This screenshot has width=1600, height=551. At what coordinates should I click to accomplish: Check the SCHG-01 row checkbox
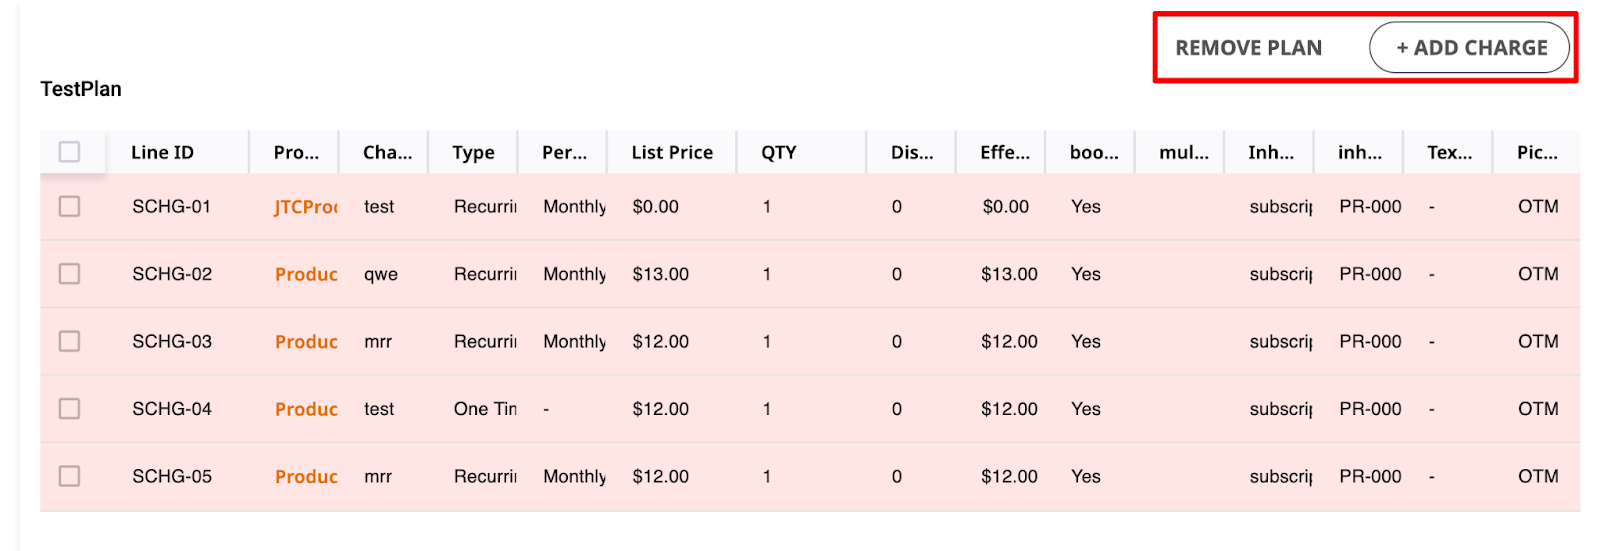[x=69, y=207]
